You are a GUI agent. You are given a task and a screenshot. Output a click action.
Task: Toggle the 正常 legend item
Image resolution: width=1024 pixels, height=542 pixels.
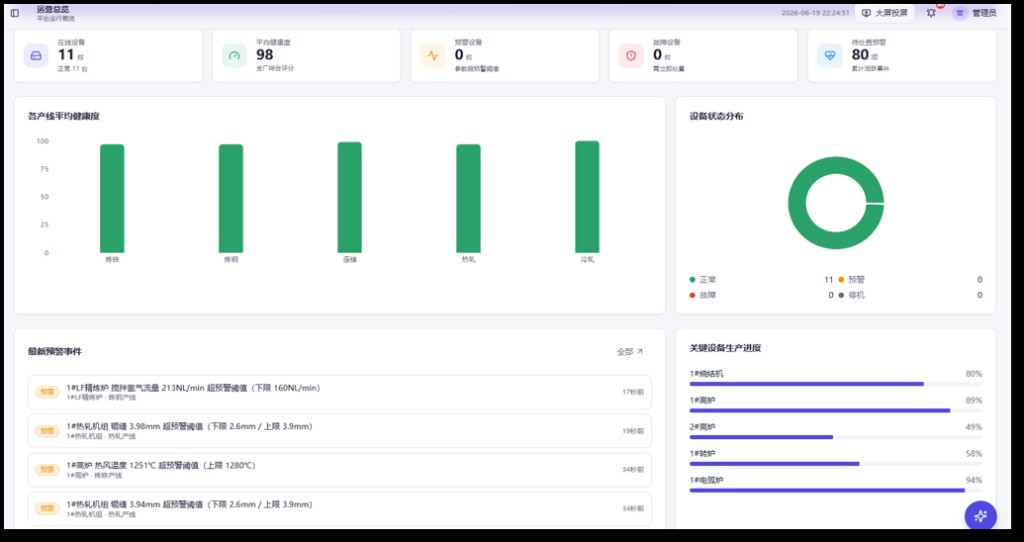[x=703, y=279]
